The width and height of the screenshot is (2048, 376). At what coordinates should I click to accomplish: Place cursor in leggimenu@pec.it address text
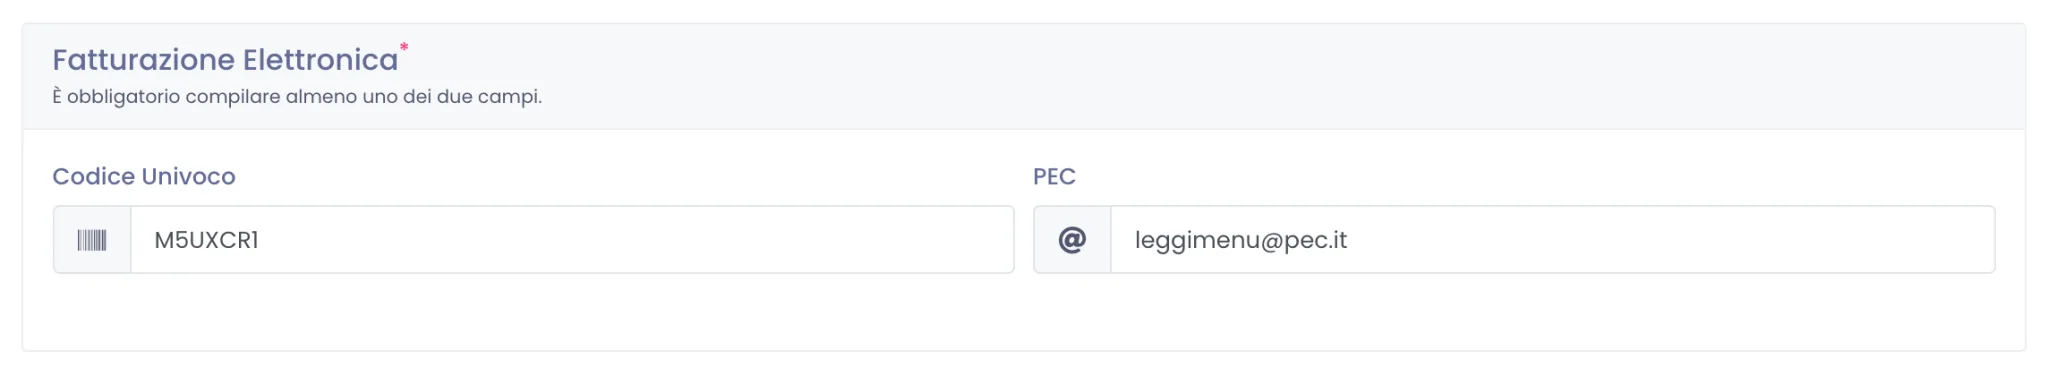1241,241
